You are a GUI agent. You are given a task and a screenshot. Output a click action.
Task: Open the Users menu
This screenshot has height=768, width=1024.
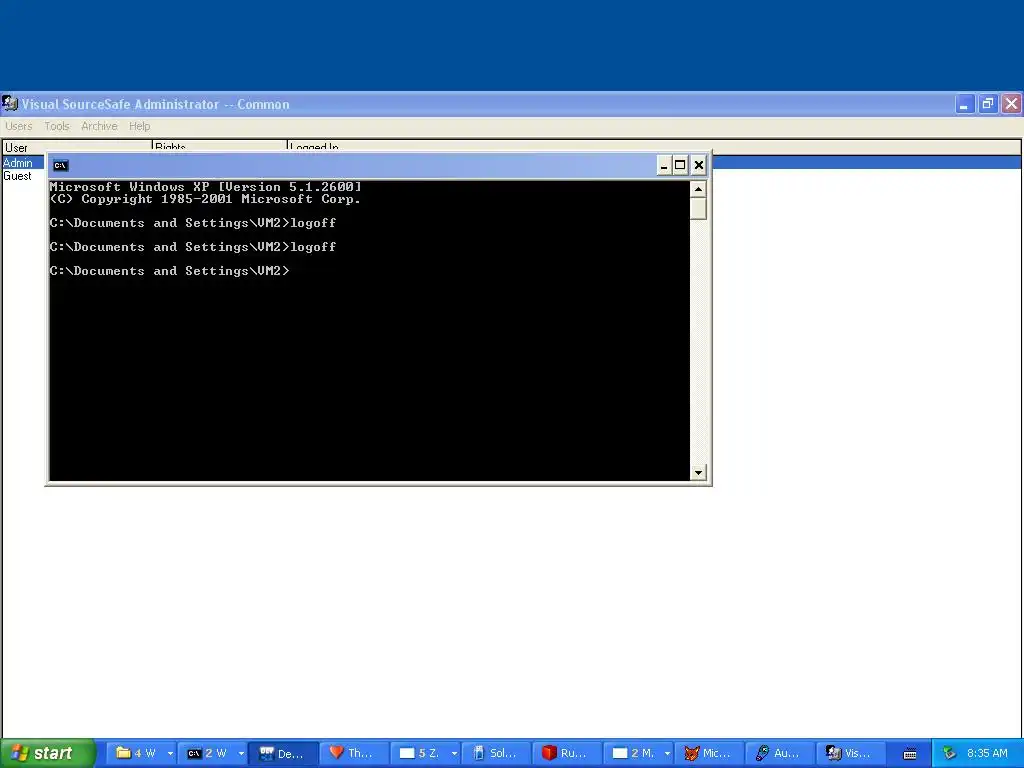pyautogui.click(x=18, y=126)
